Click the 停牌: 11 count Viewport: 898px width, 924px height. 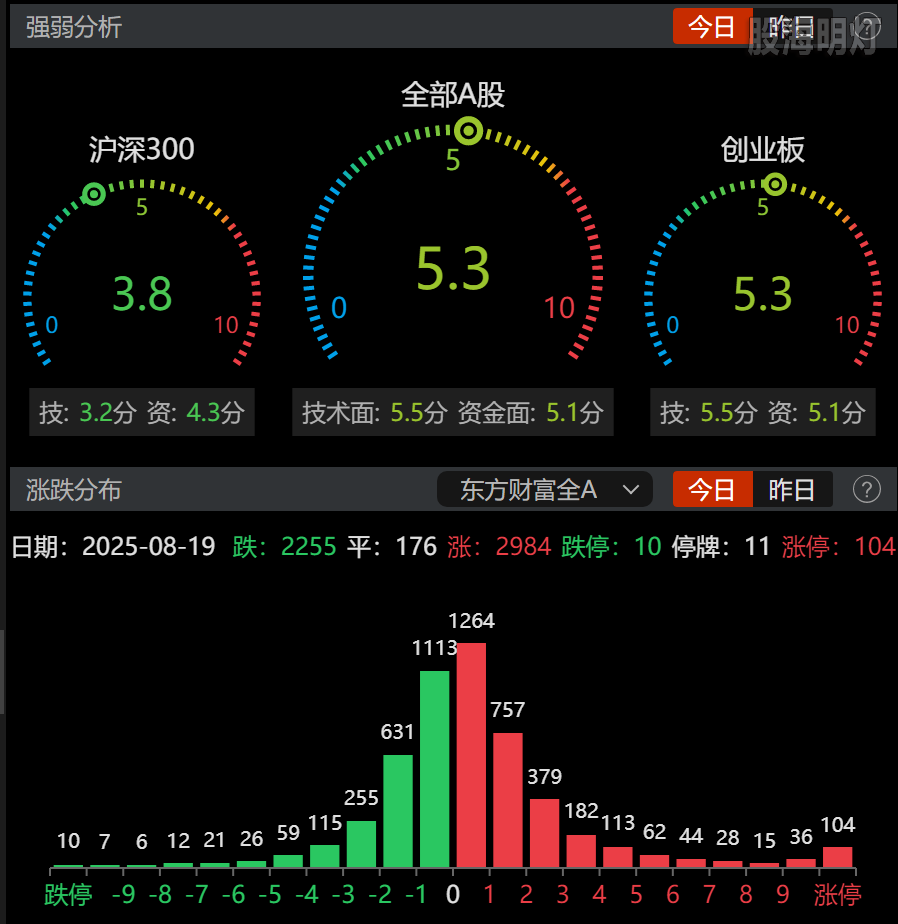click(721, 546)
